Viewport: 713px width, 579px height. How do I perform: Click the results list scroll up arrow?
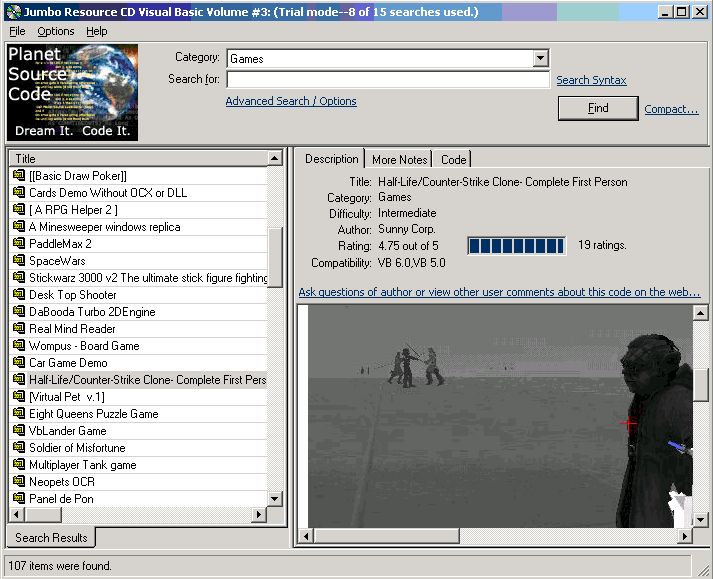275,158
